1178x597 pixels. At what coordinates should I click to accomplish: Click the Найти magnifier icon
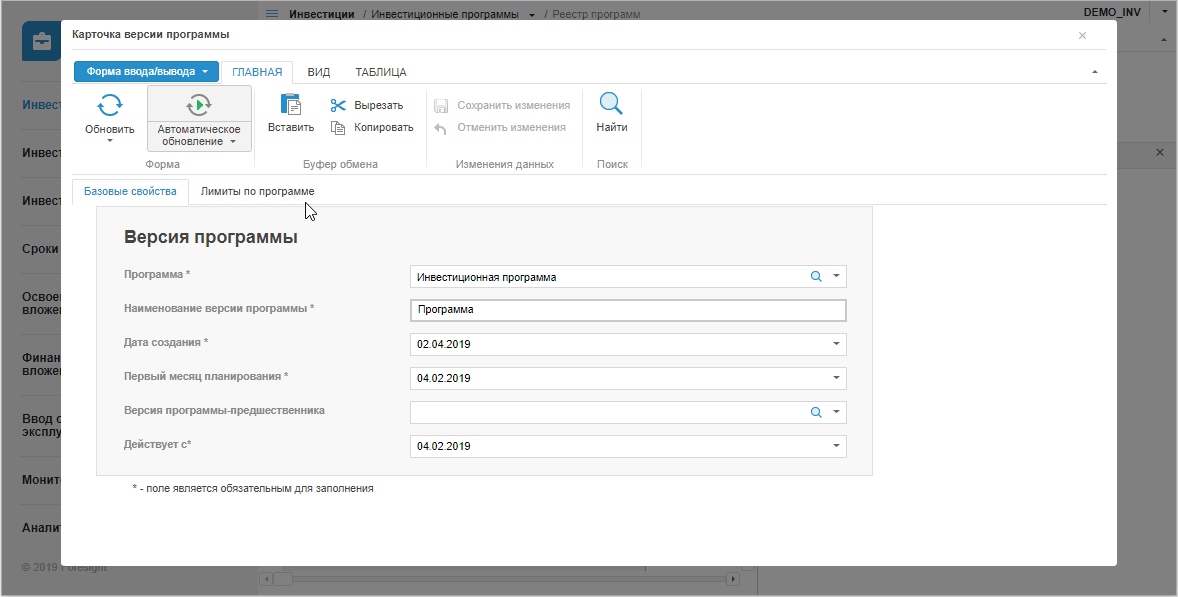611,104
